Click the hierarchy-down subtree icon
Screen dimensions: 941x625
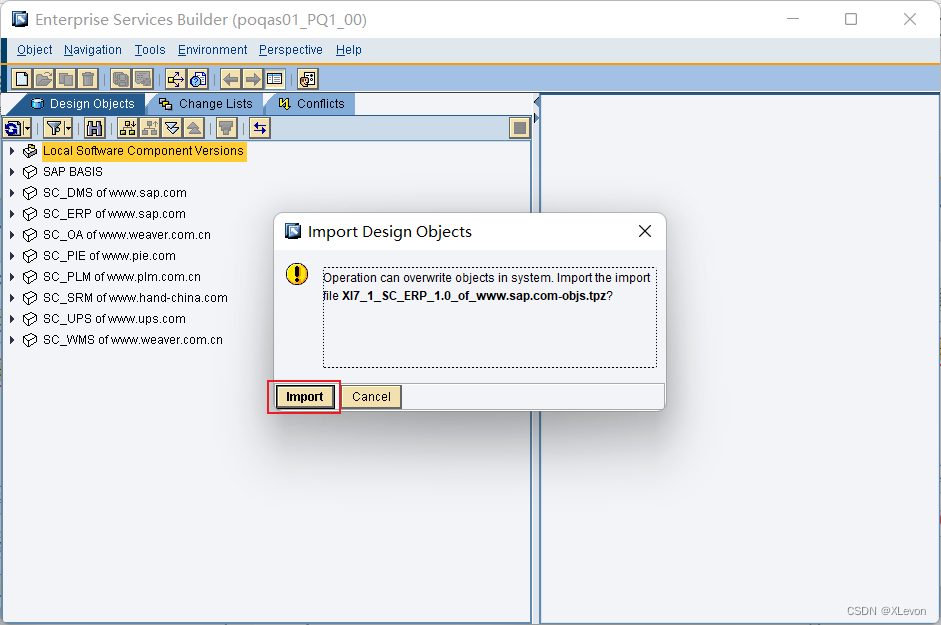tap(127, 128)
